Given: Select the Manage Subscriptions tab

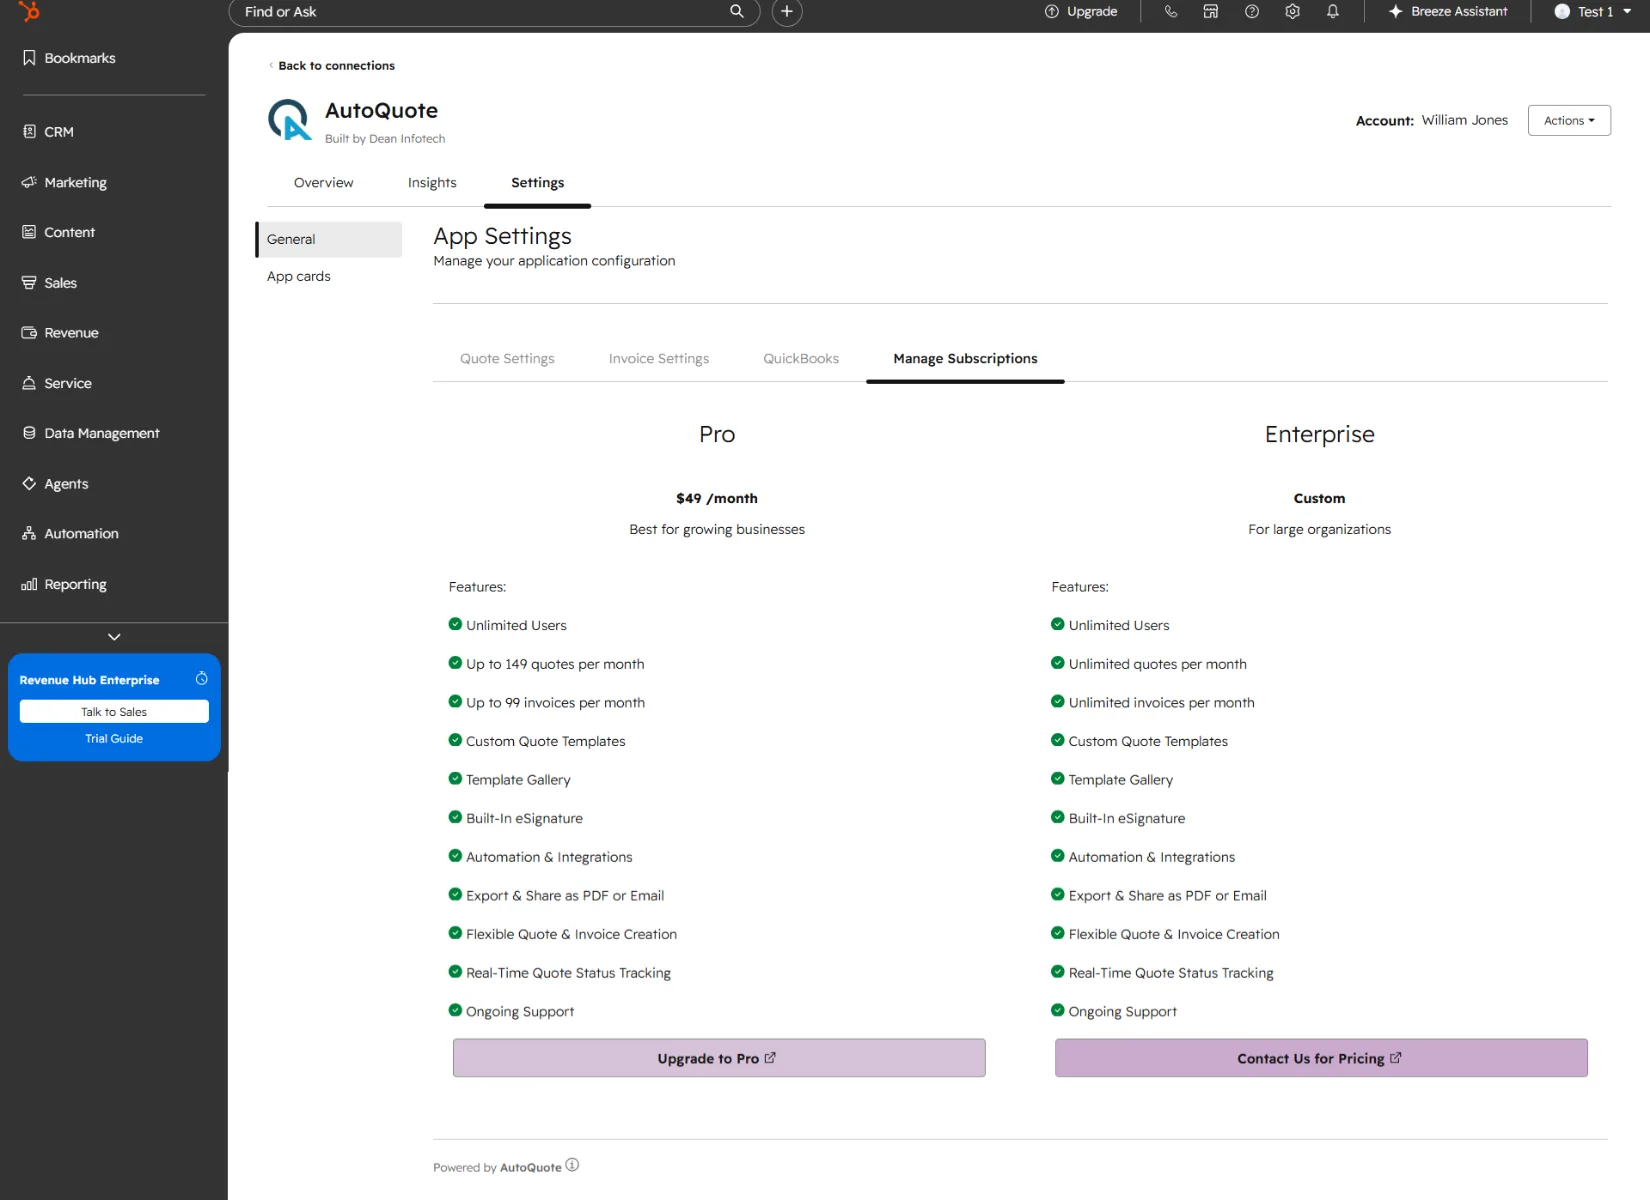Looking at the screenshot, I should (965, 359).
